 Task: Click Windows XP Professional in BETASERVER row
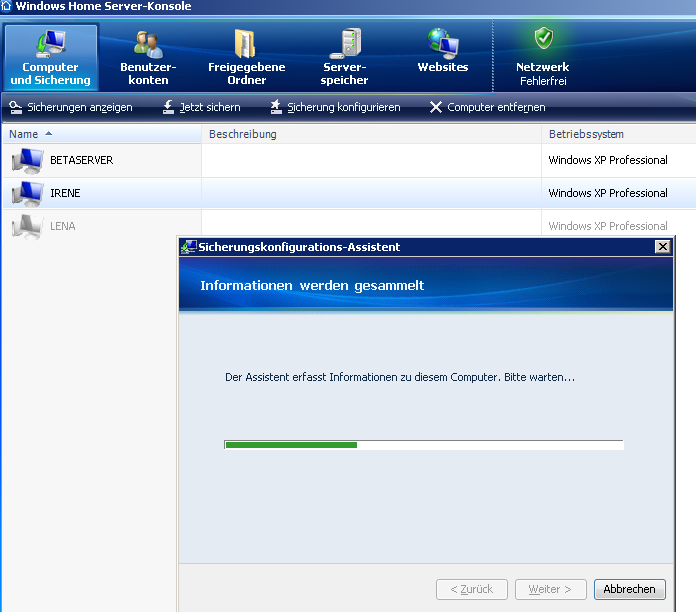coord(608,160)
